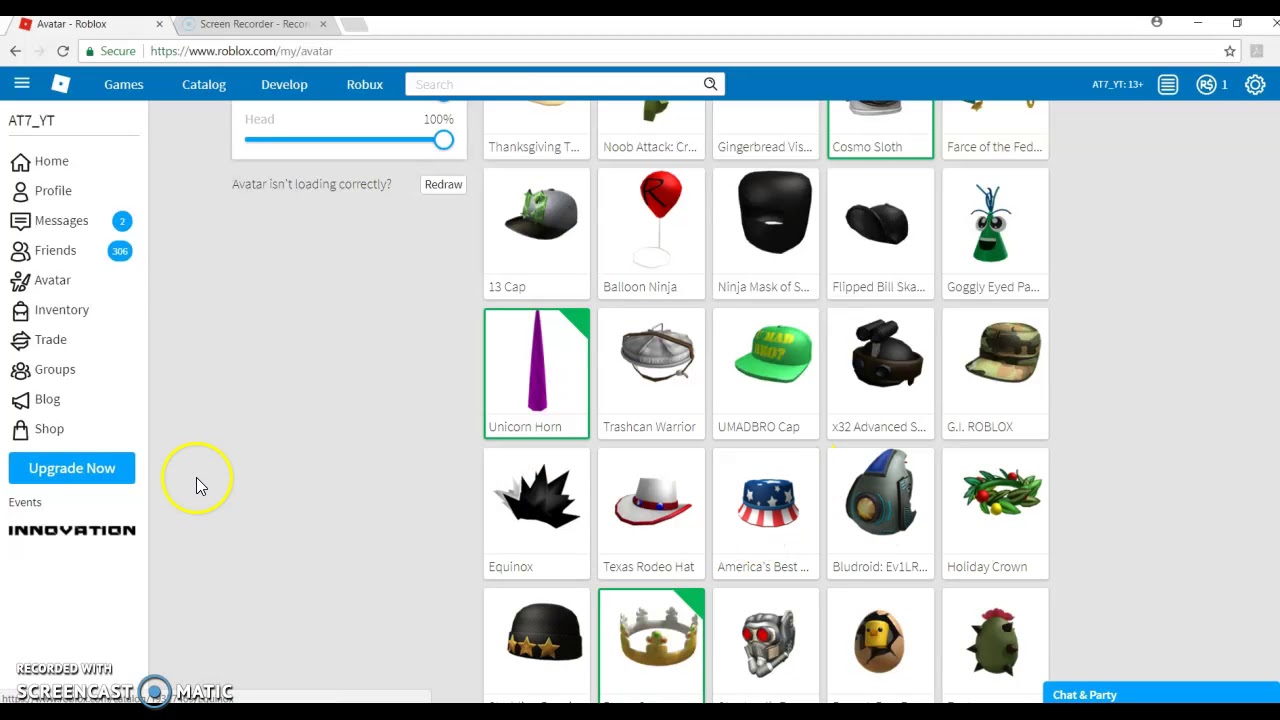Image resolution: width=1280 pixels, height=720 pixels.
Task: Reload the page with refresh icon
Action: pos(63,51)
